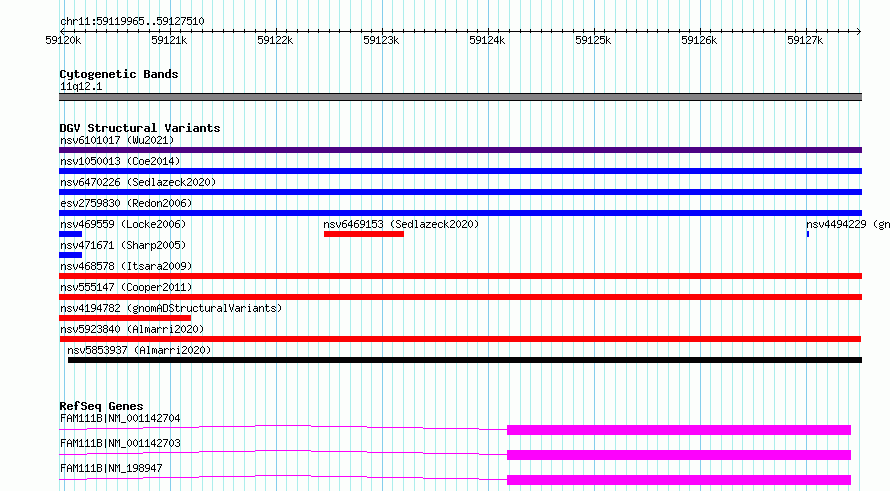Open variant nsv6470226 (Sedlazeck2020) label

[138, 182]
